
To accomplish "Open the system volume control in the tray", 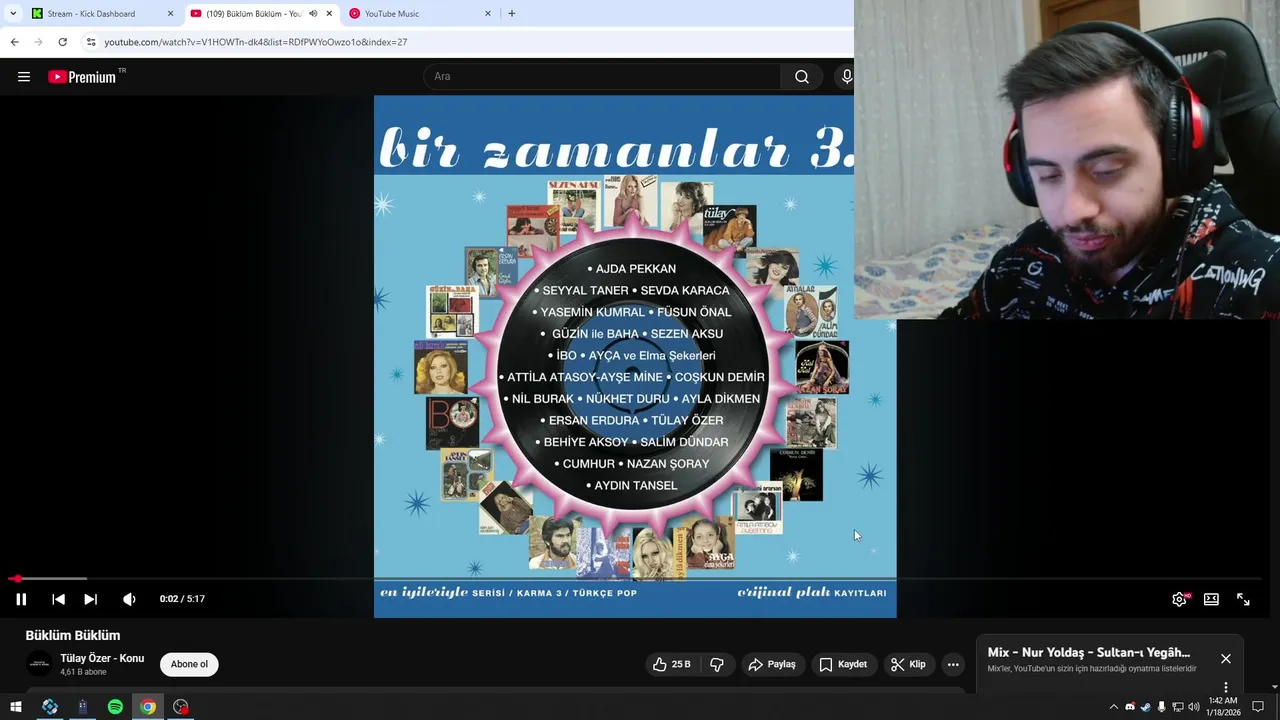I will 1194,707.
